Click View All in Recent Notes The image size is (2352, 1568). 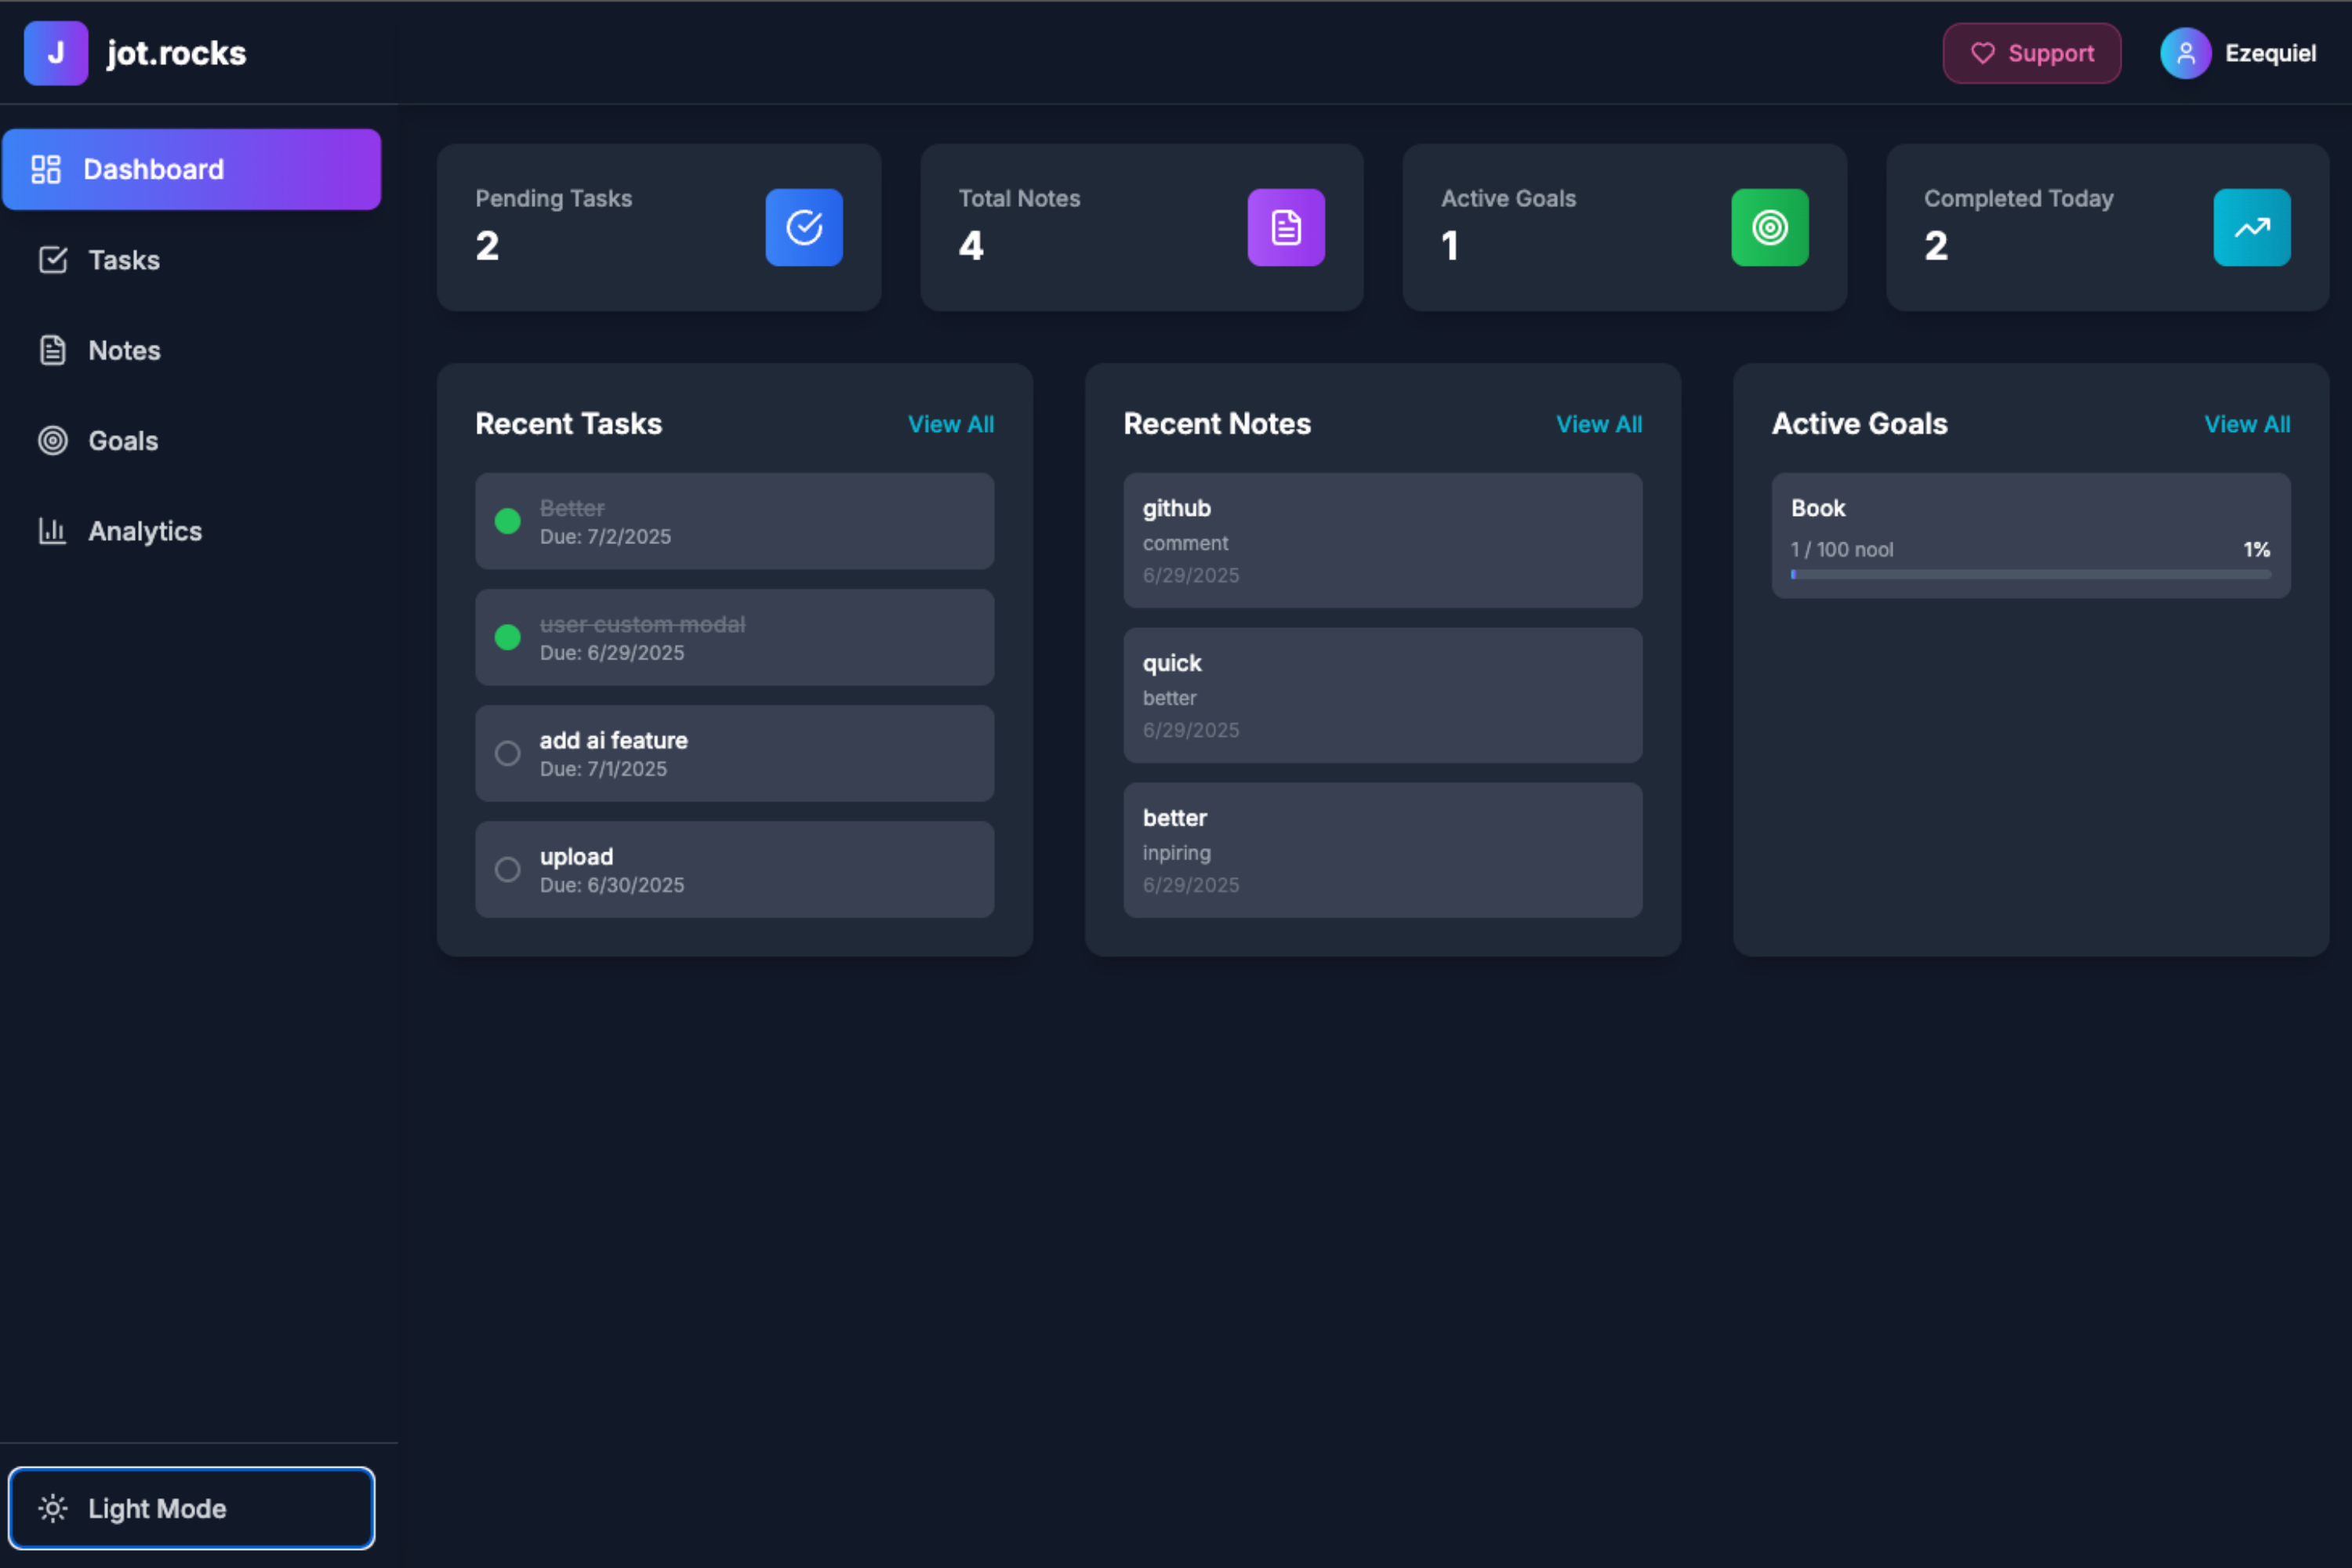[1598, 424]
